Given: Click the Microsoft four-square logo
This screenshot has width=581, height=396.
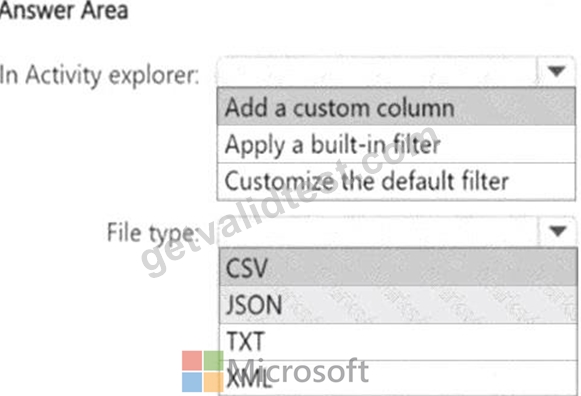Looking at the screenshot, I should [x=203, y=371].
